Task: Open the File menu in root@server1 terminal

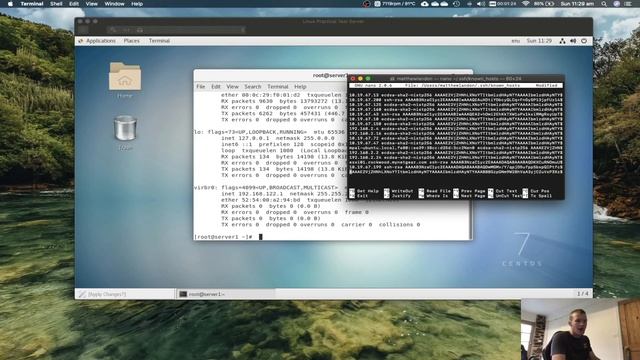Action: tap(200, 87)
